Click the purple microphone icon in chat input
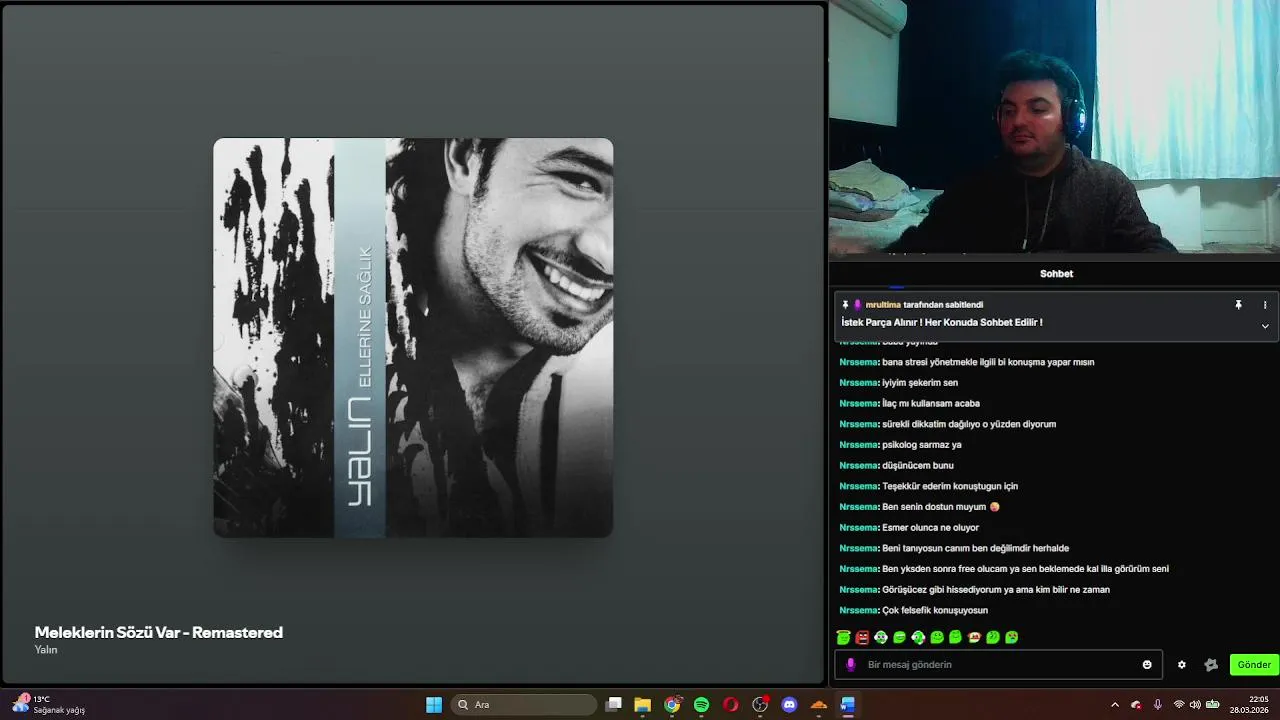Viewport: 1280px width, 720px height. pyautogui.click(x=851, y=665)
